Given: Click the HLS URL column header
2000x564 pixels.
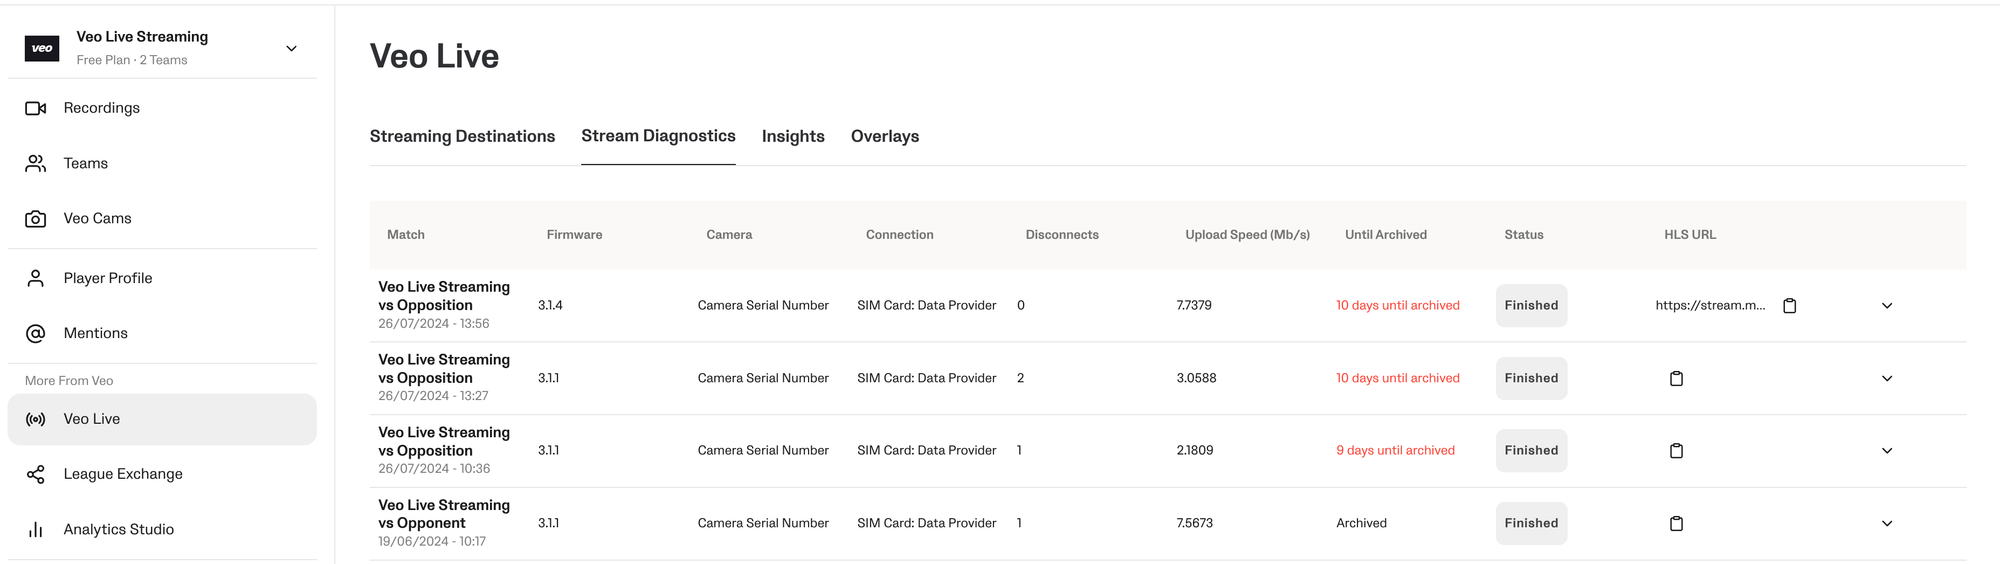Looking at the screenshot, I should 1689,235.
